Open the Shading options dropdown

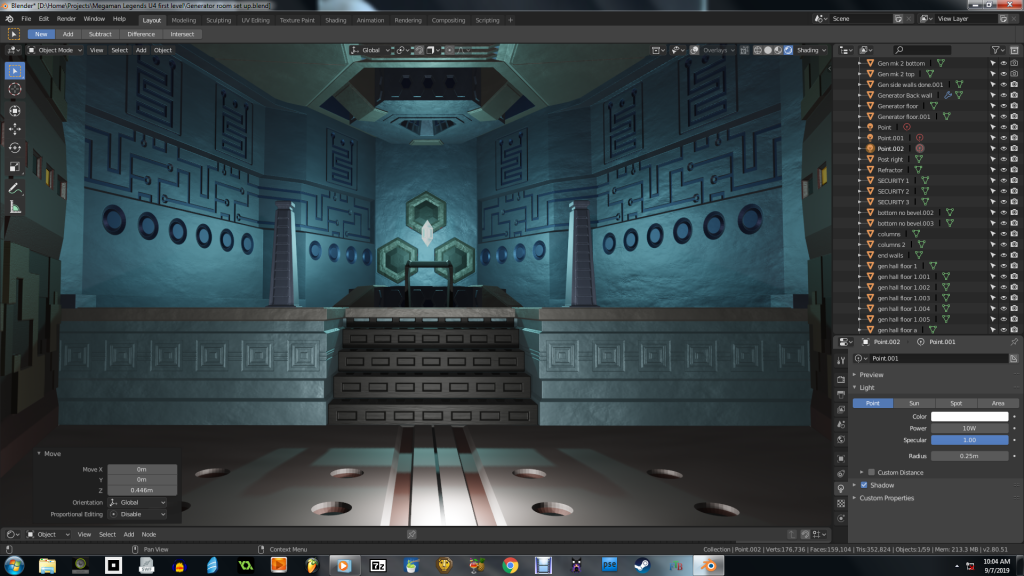[x=812, y=50]
